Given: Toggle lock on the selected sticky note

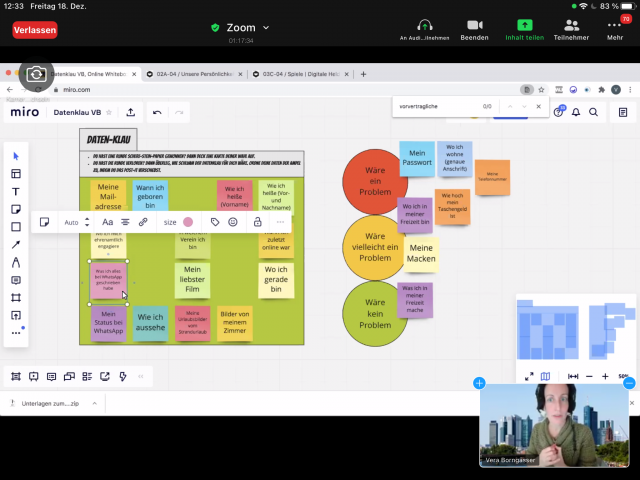Looking at the screenshot, I should tap(258, 222).
